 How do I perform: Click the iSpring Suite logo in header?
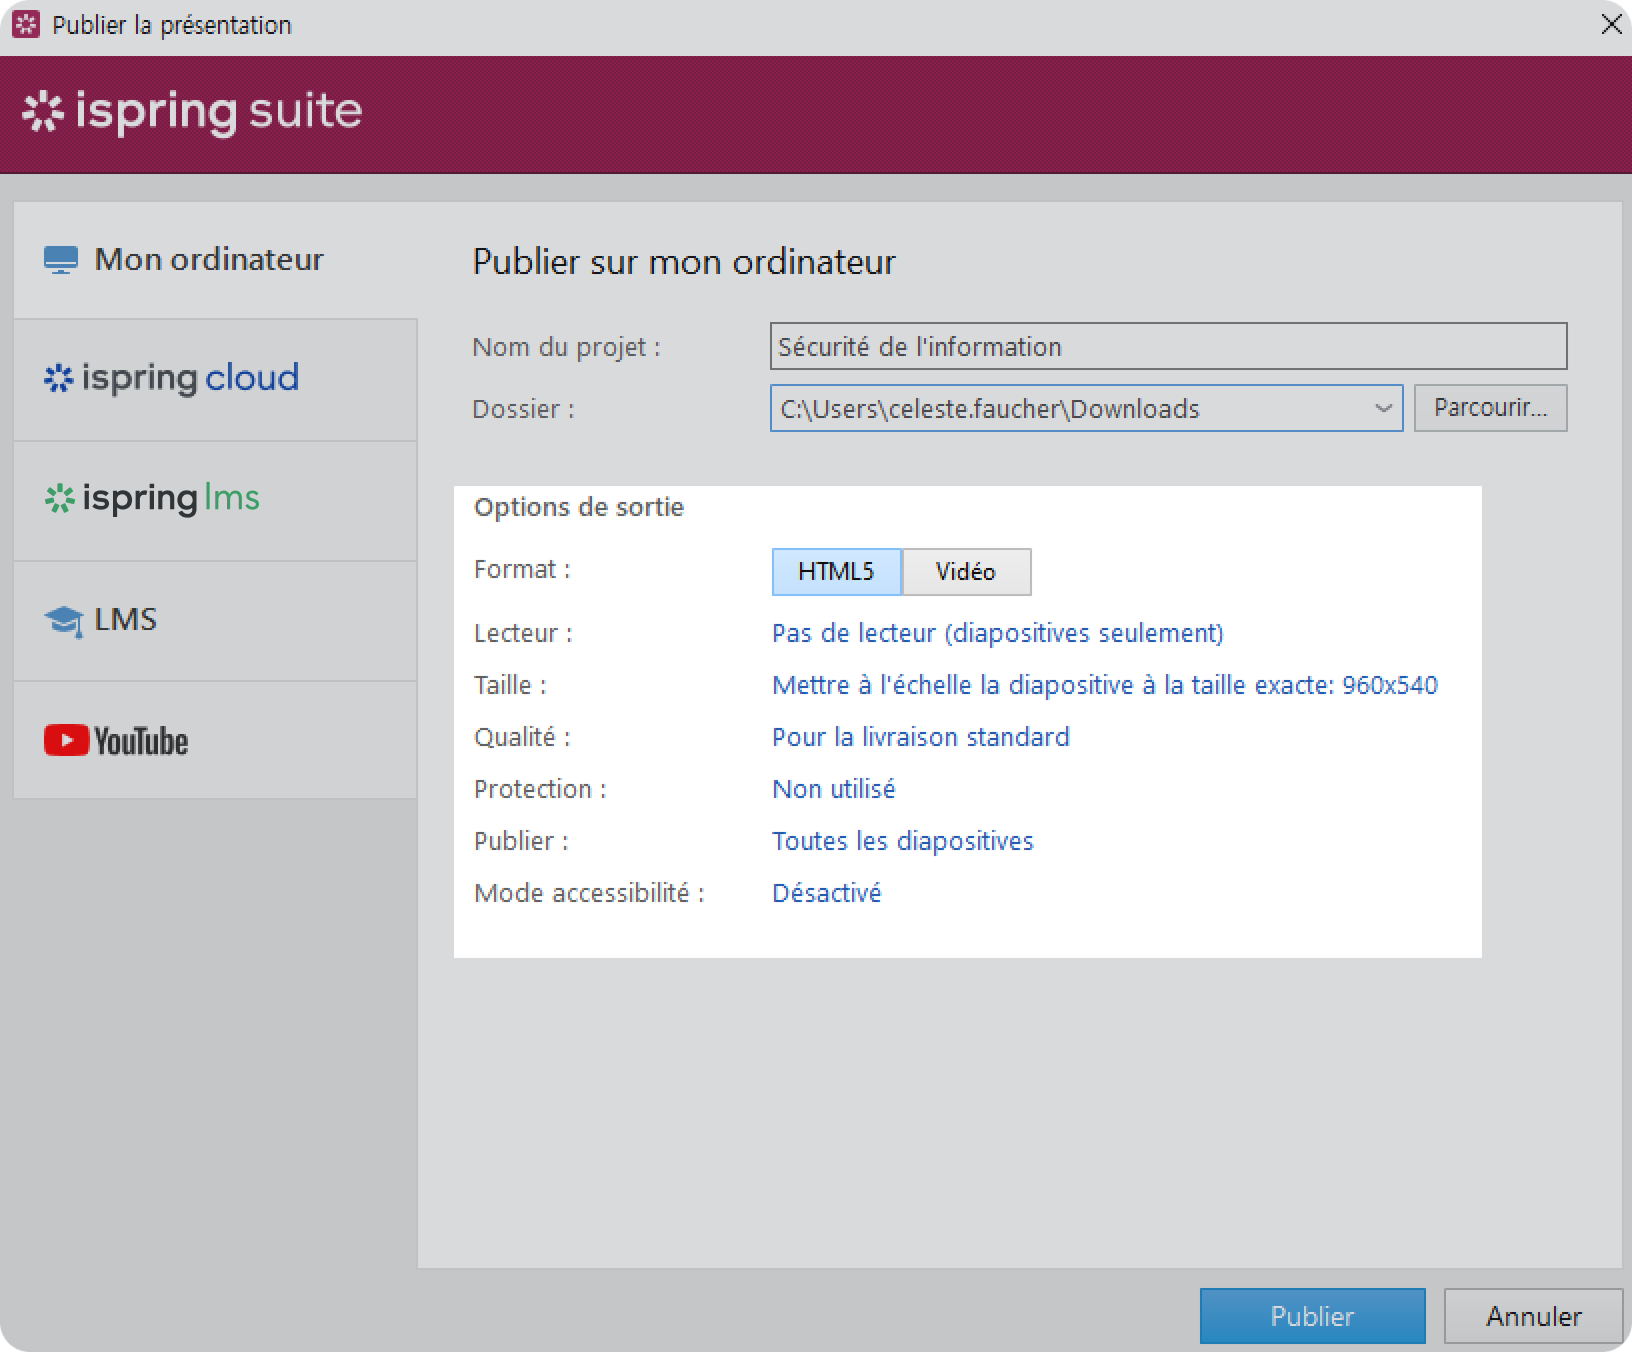coord(192,112)
